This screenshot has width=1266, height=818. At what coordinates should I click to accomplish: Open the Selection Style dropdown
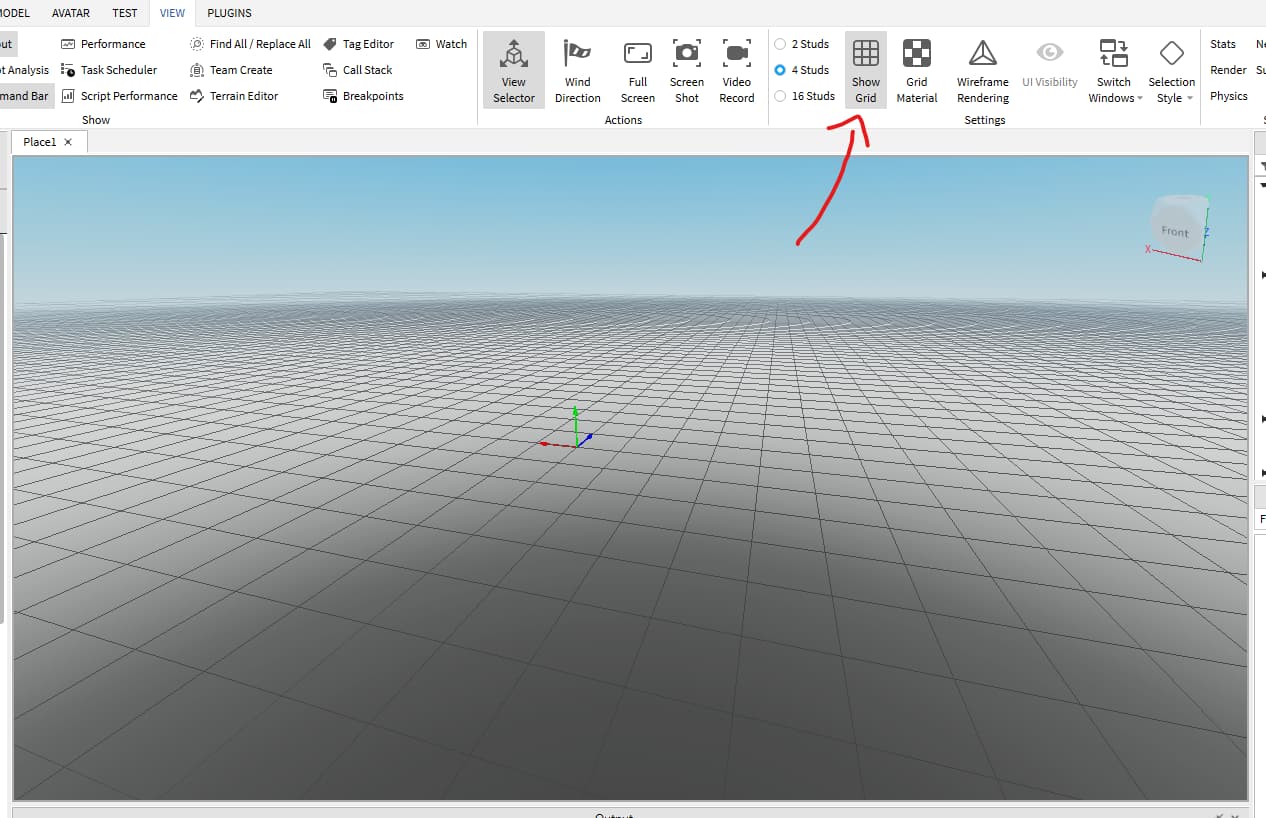point(1171,69)
